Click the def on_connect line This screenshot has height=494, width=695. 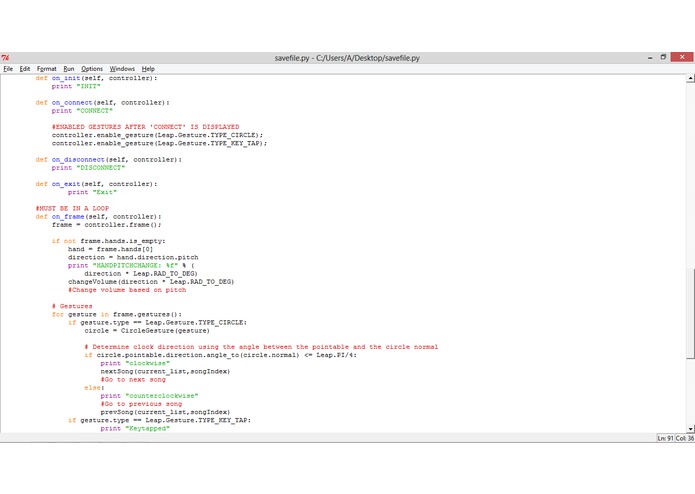pos(102,103)
